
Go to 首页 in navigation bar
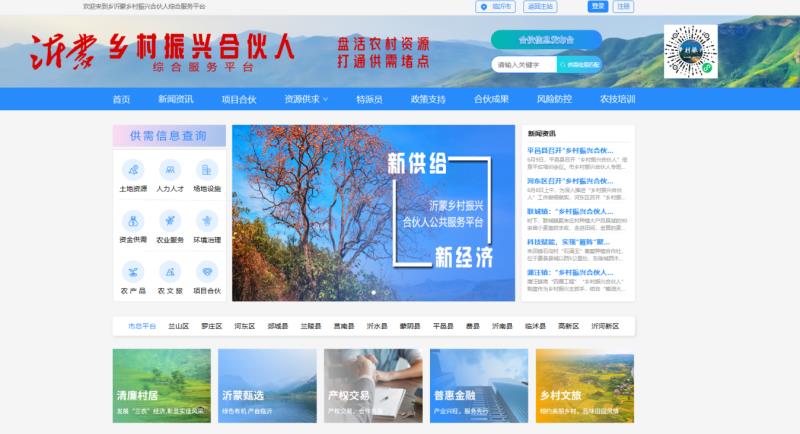(121, 99)
